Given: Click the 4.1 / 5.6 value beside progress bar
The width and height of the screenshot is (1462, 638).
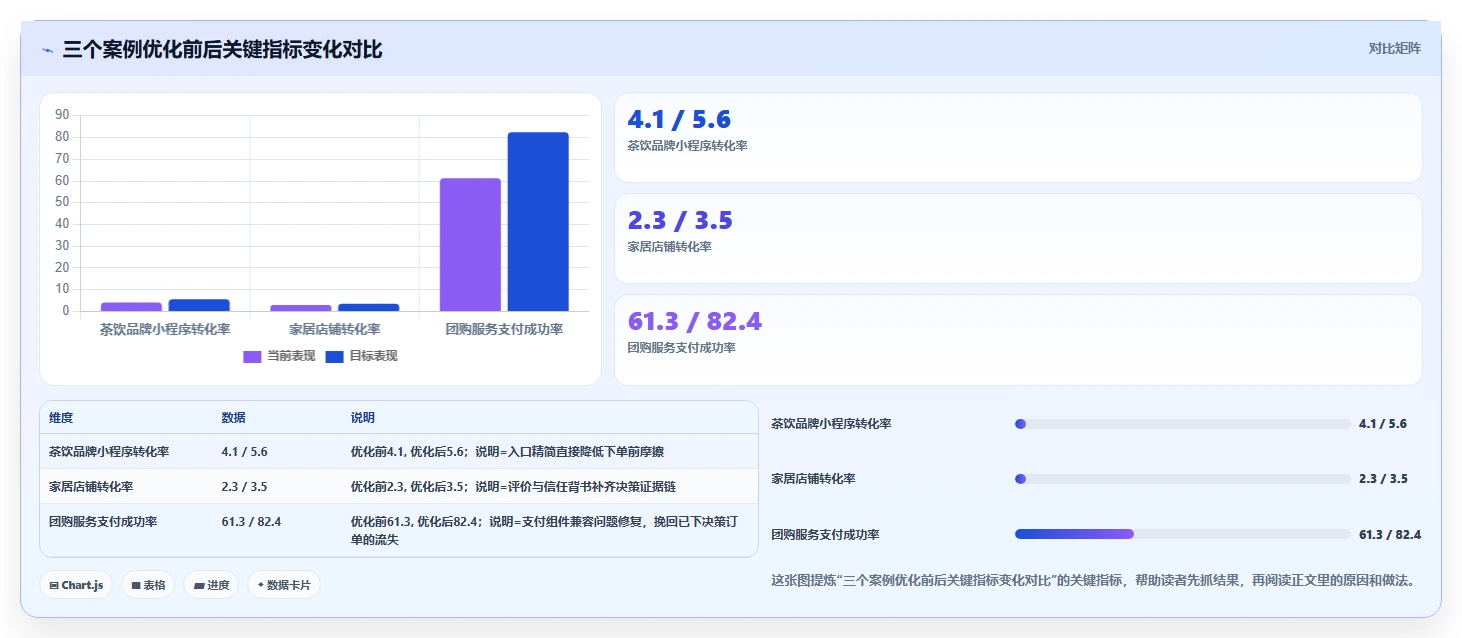Looking at the screenshot, I should tap(1383, 424).
